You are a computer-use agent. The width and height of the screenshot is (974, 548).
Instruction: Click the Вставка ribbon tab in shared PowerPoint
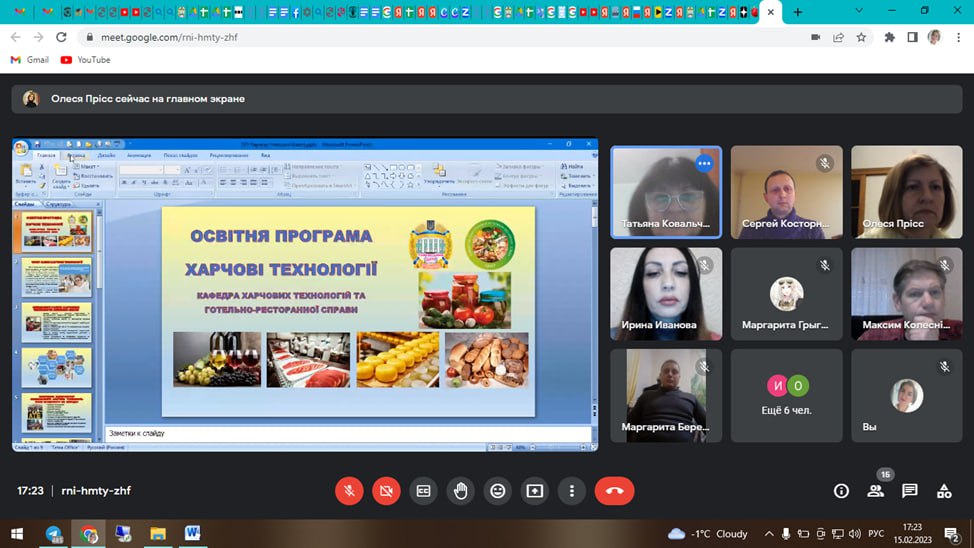pyautogui.click(x=76, y=155)
